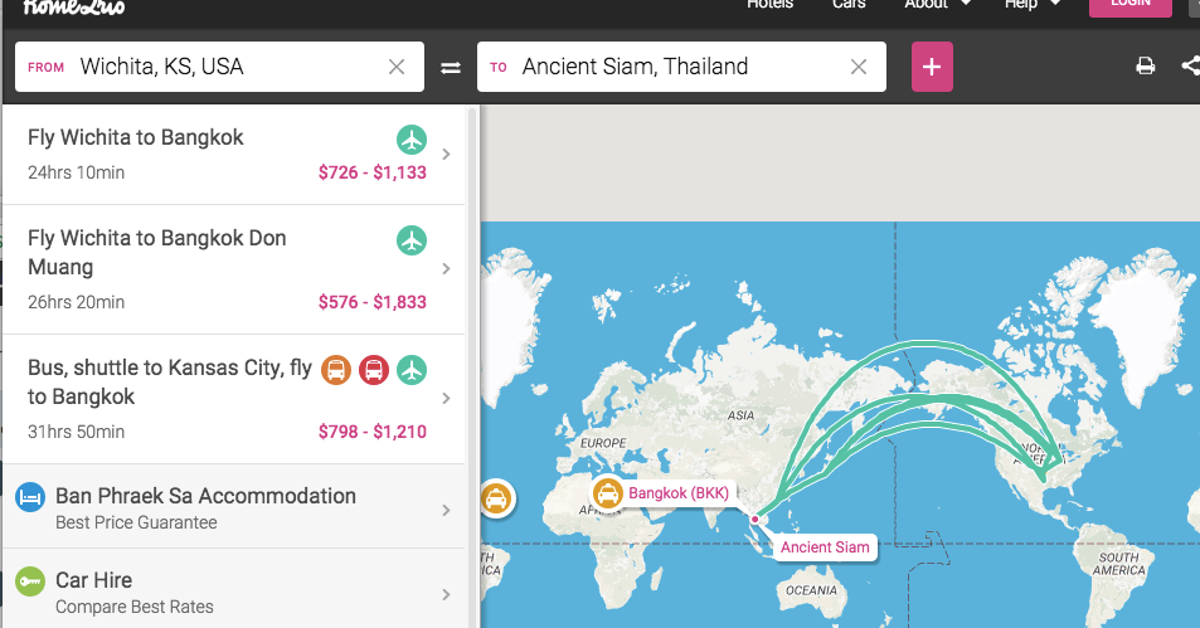Click taxi icon beside Bangkok (BKK) label
The image size is (1200, 628).
608,493
